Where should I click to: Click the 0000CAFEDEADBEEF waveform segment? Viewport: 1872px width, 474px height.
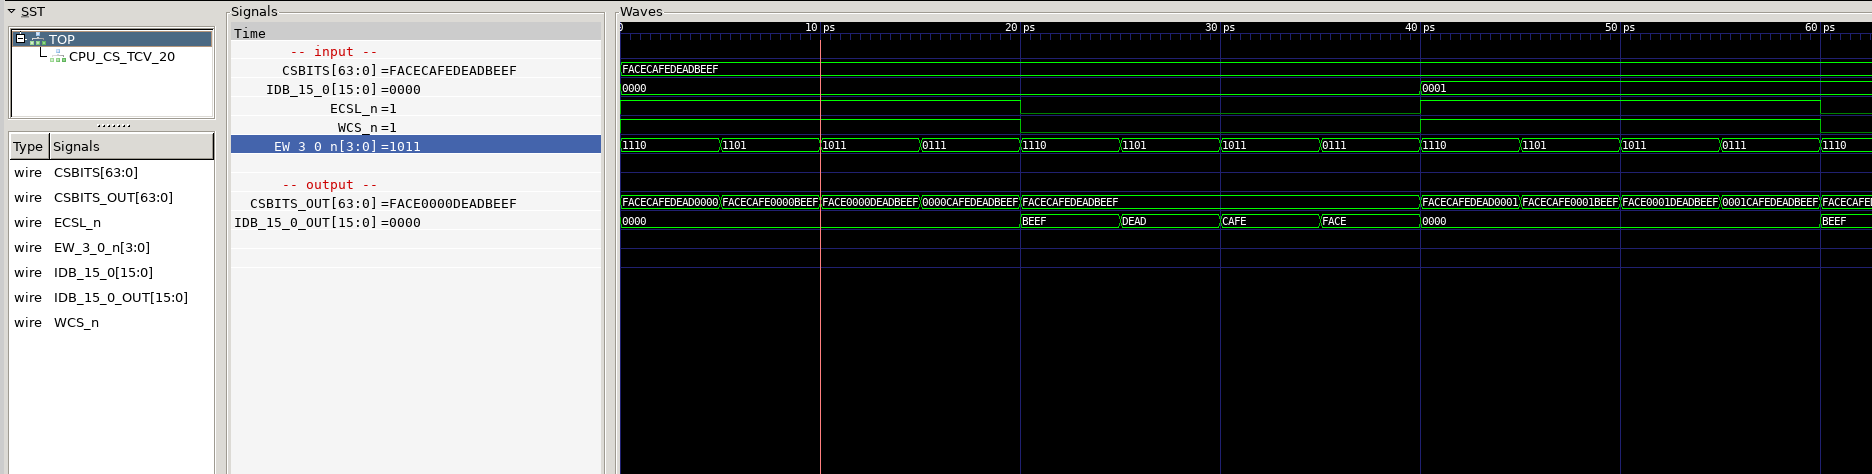[x=970, y=202]
